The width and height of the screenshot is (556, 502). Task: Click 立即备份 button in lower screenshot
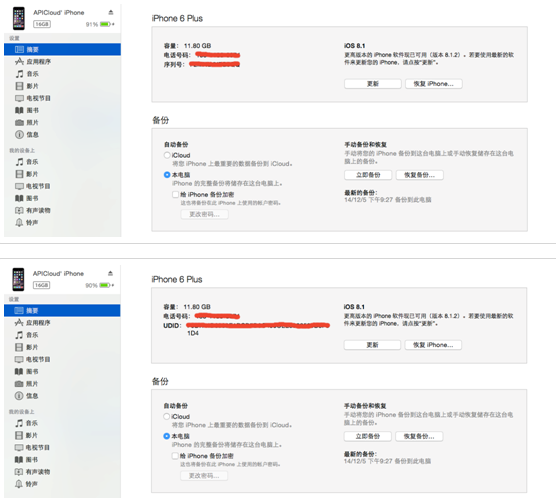click(x=368, y=436)
